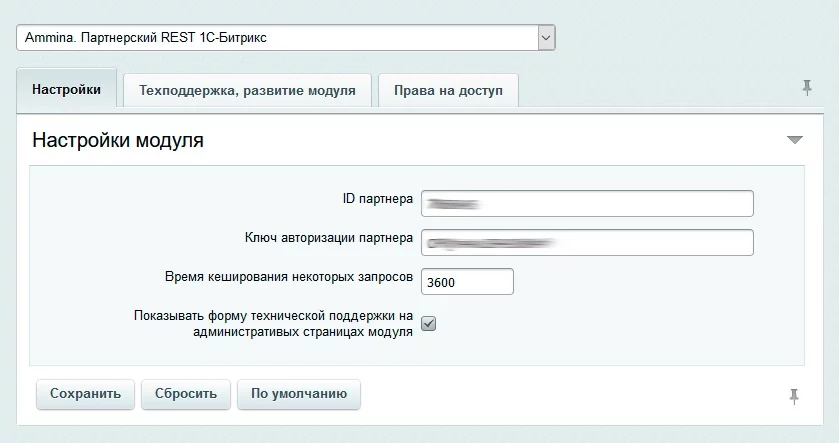Click the pin icon beside the bottom buttons
Screen dimensions: 839x443
click(794, 396)
